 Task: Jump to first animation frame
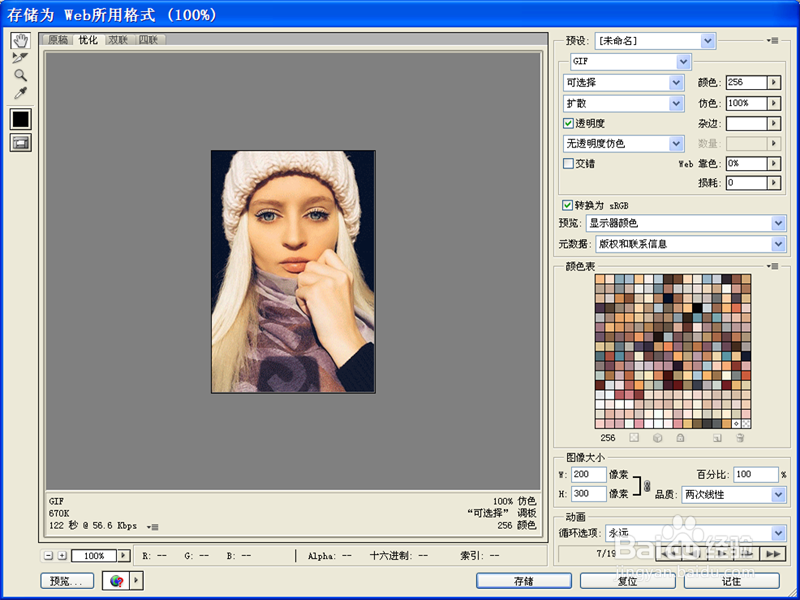coord(668,554)
